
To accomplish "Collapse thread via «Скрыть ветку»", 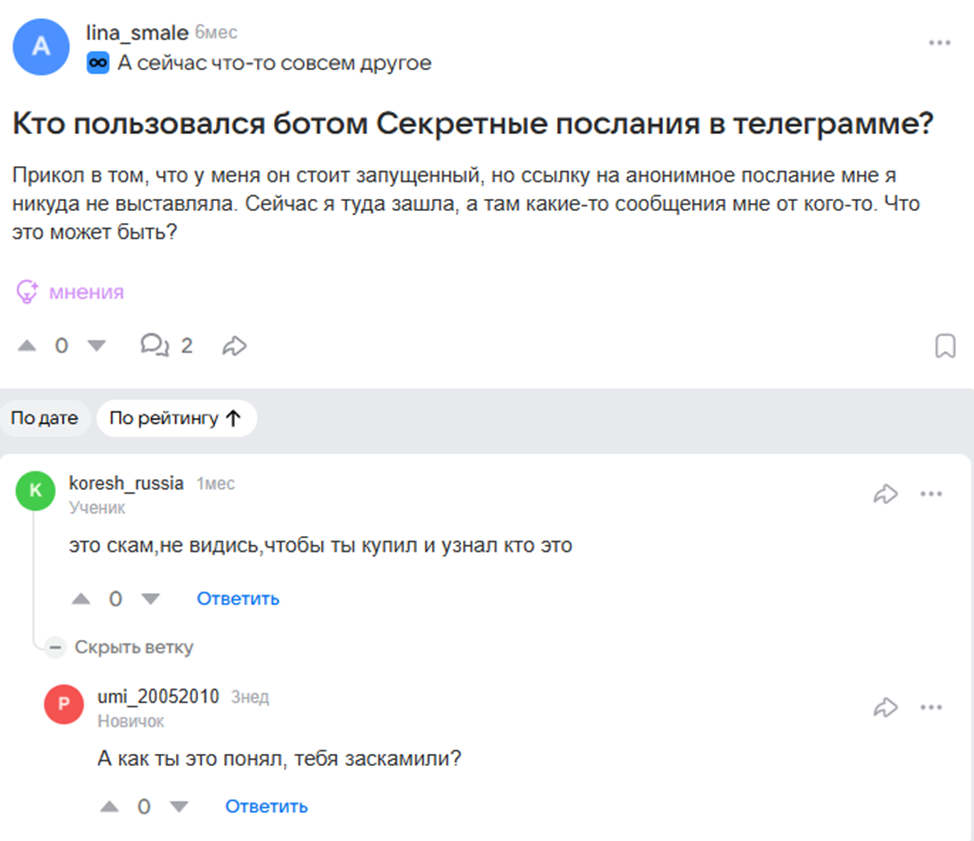I will coord(123,647).
